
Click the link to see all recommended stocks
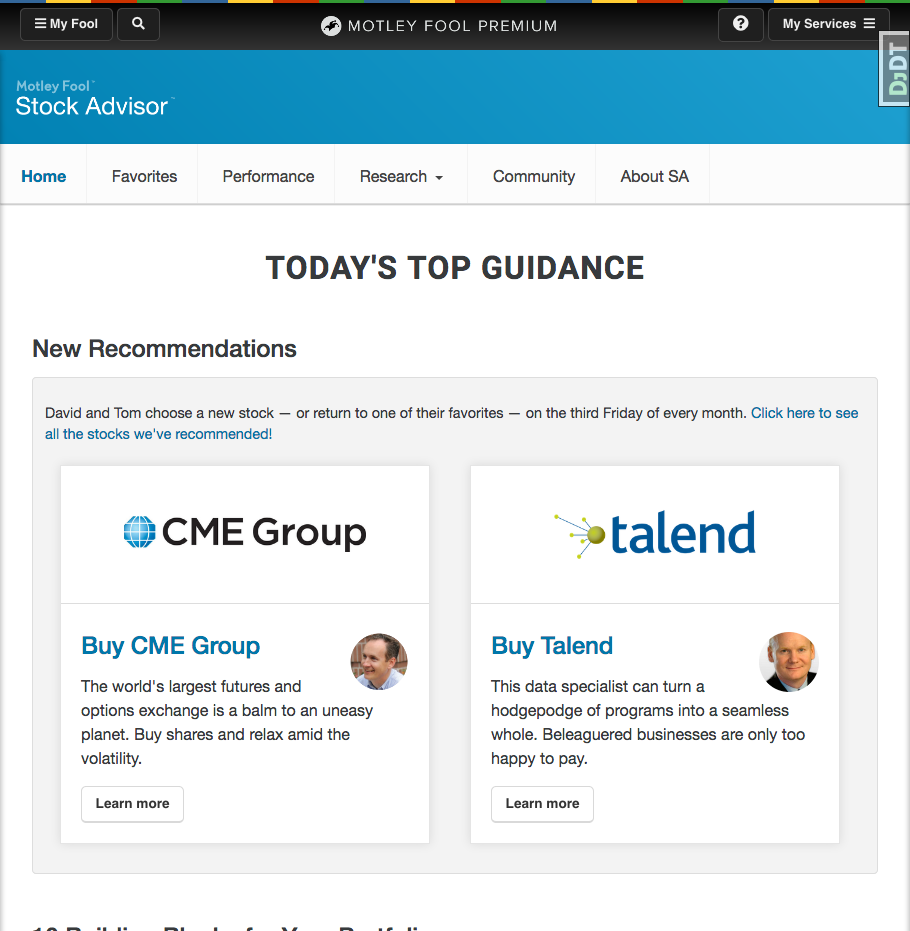tap(451, 423)
